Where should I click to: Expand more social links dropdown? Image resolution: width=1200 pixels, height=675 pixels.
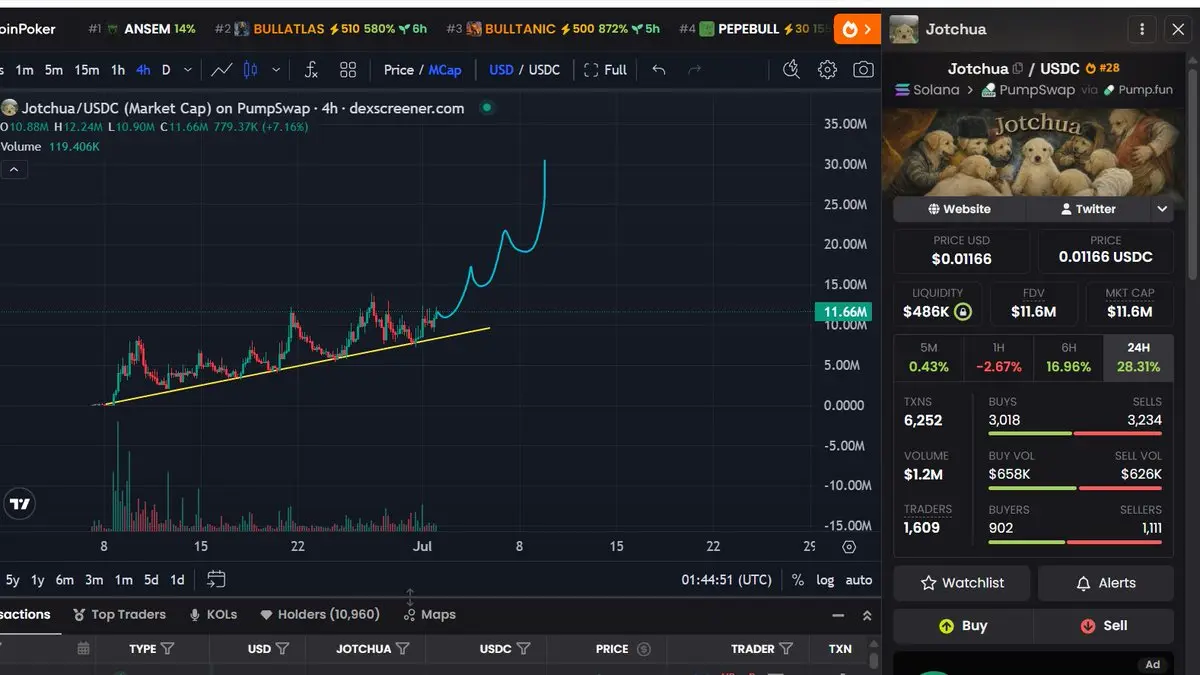pyautogui.click(x=1161, y=209)
